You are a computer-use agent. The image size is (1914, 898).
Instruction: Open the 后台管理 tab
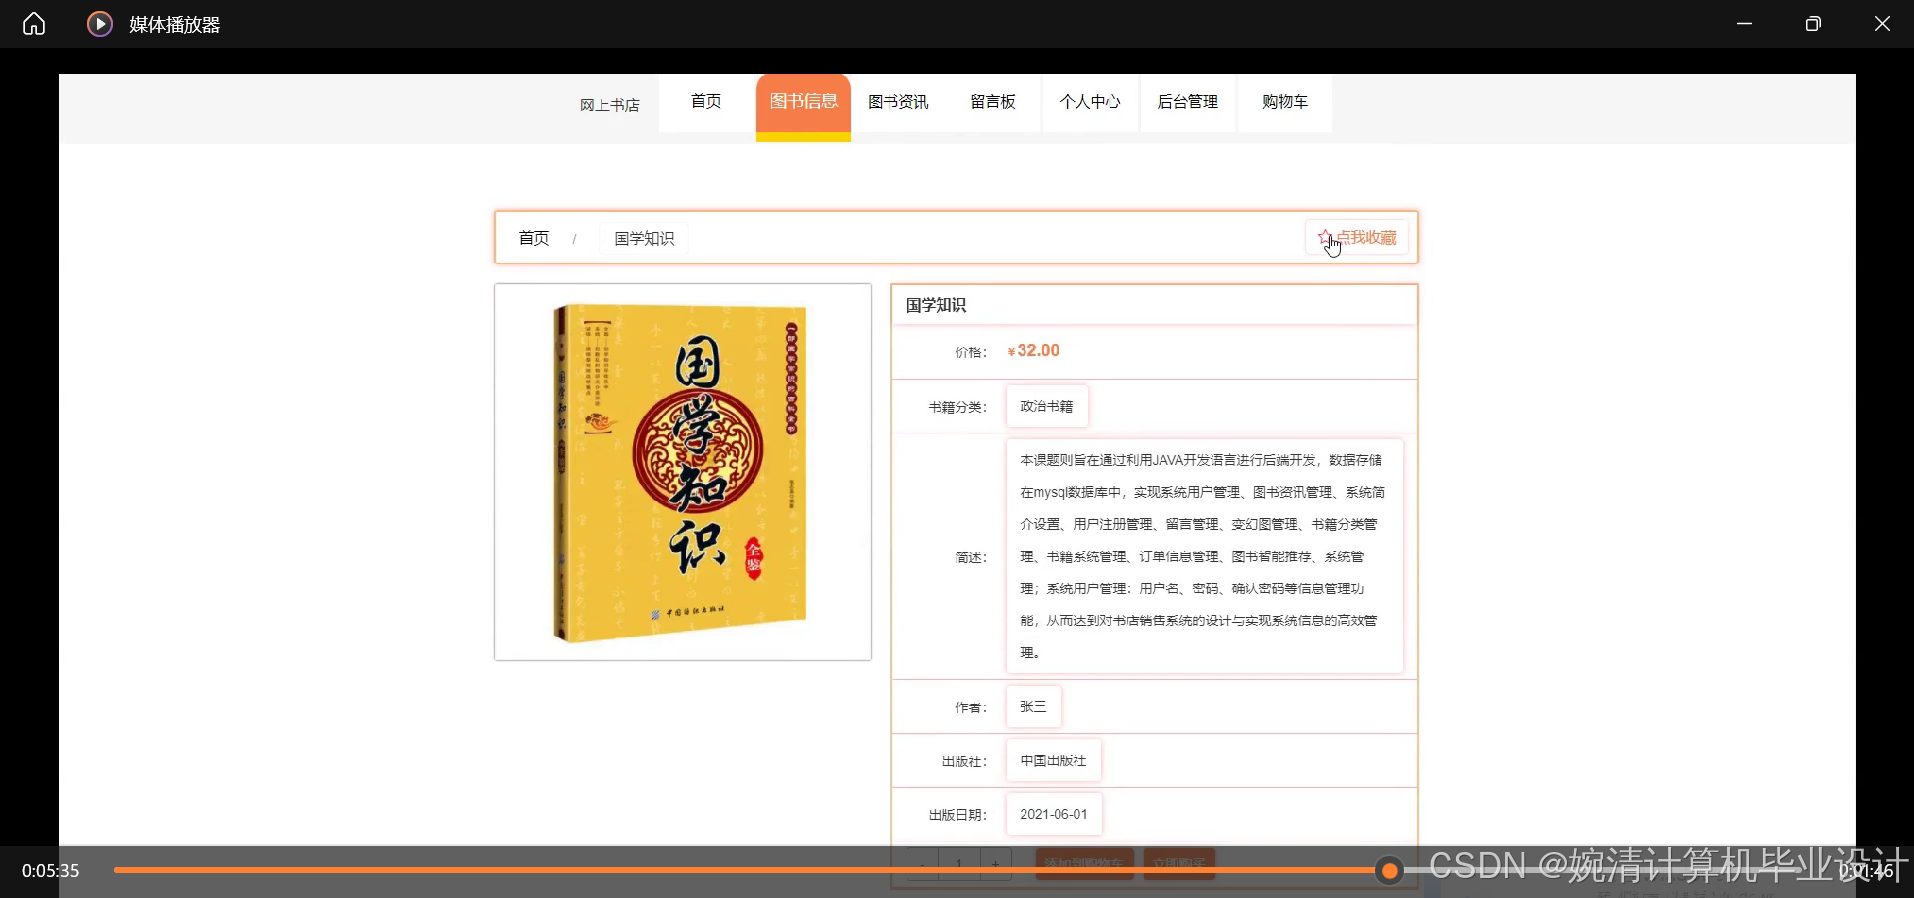(x=1188, y=102)
